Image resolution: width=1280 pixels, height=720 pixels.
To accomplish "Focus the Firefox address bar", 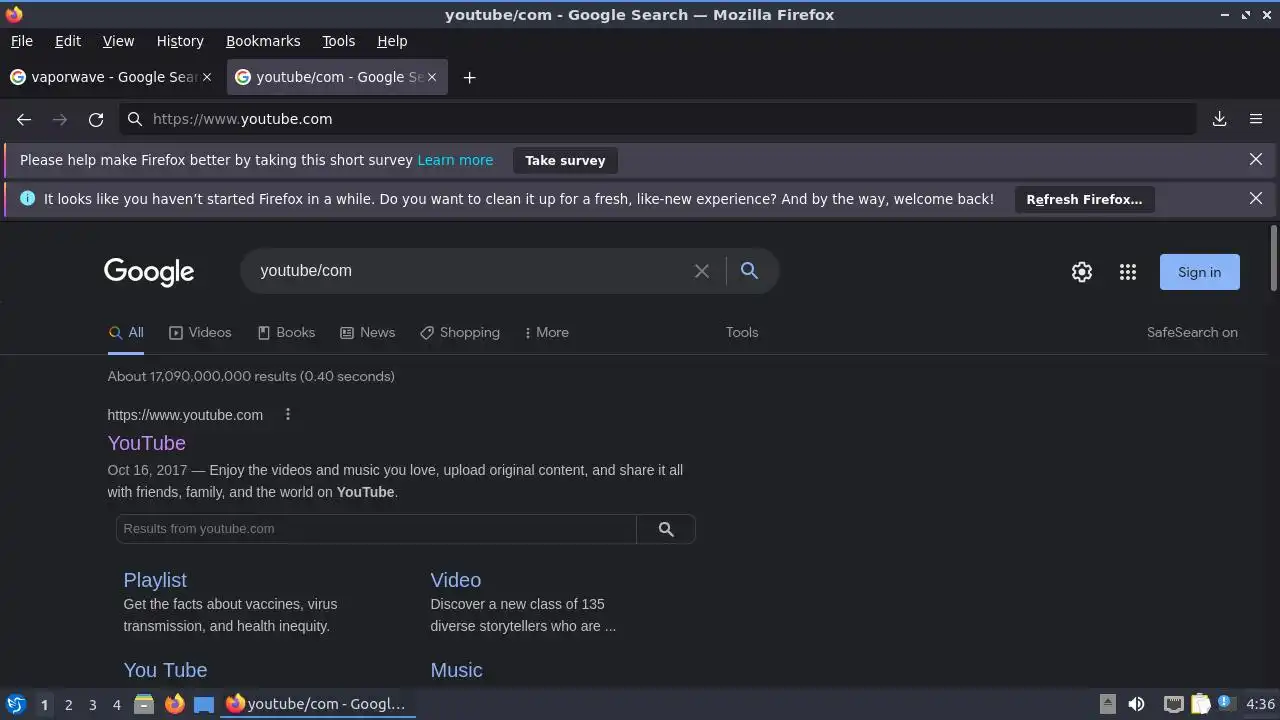I will pyautogui.click(x=658, y=119).
